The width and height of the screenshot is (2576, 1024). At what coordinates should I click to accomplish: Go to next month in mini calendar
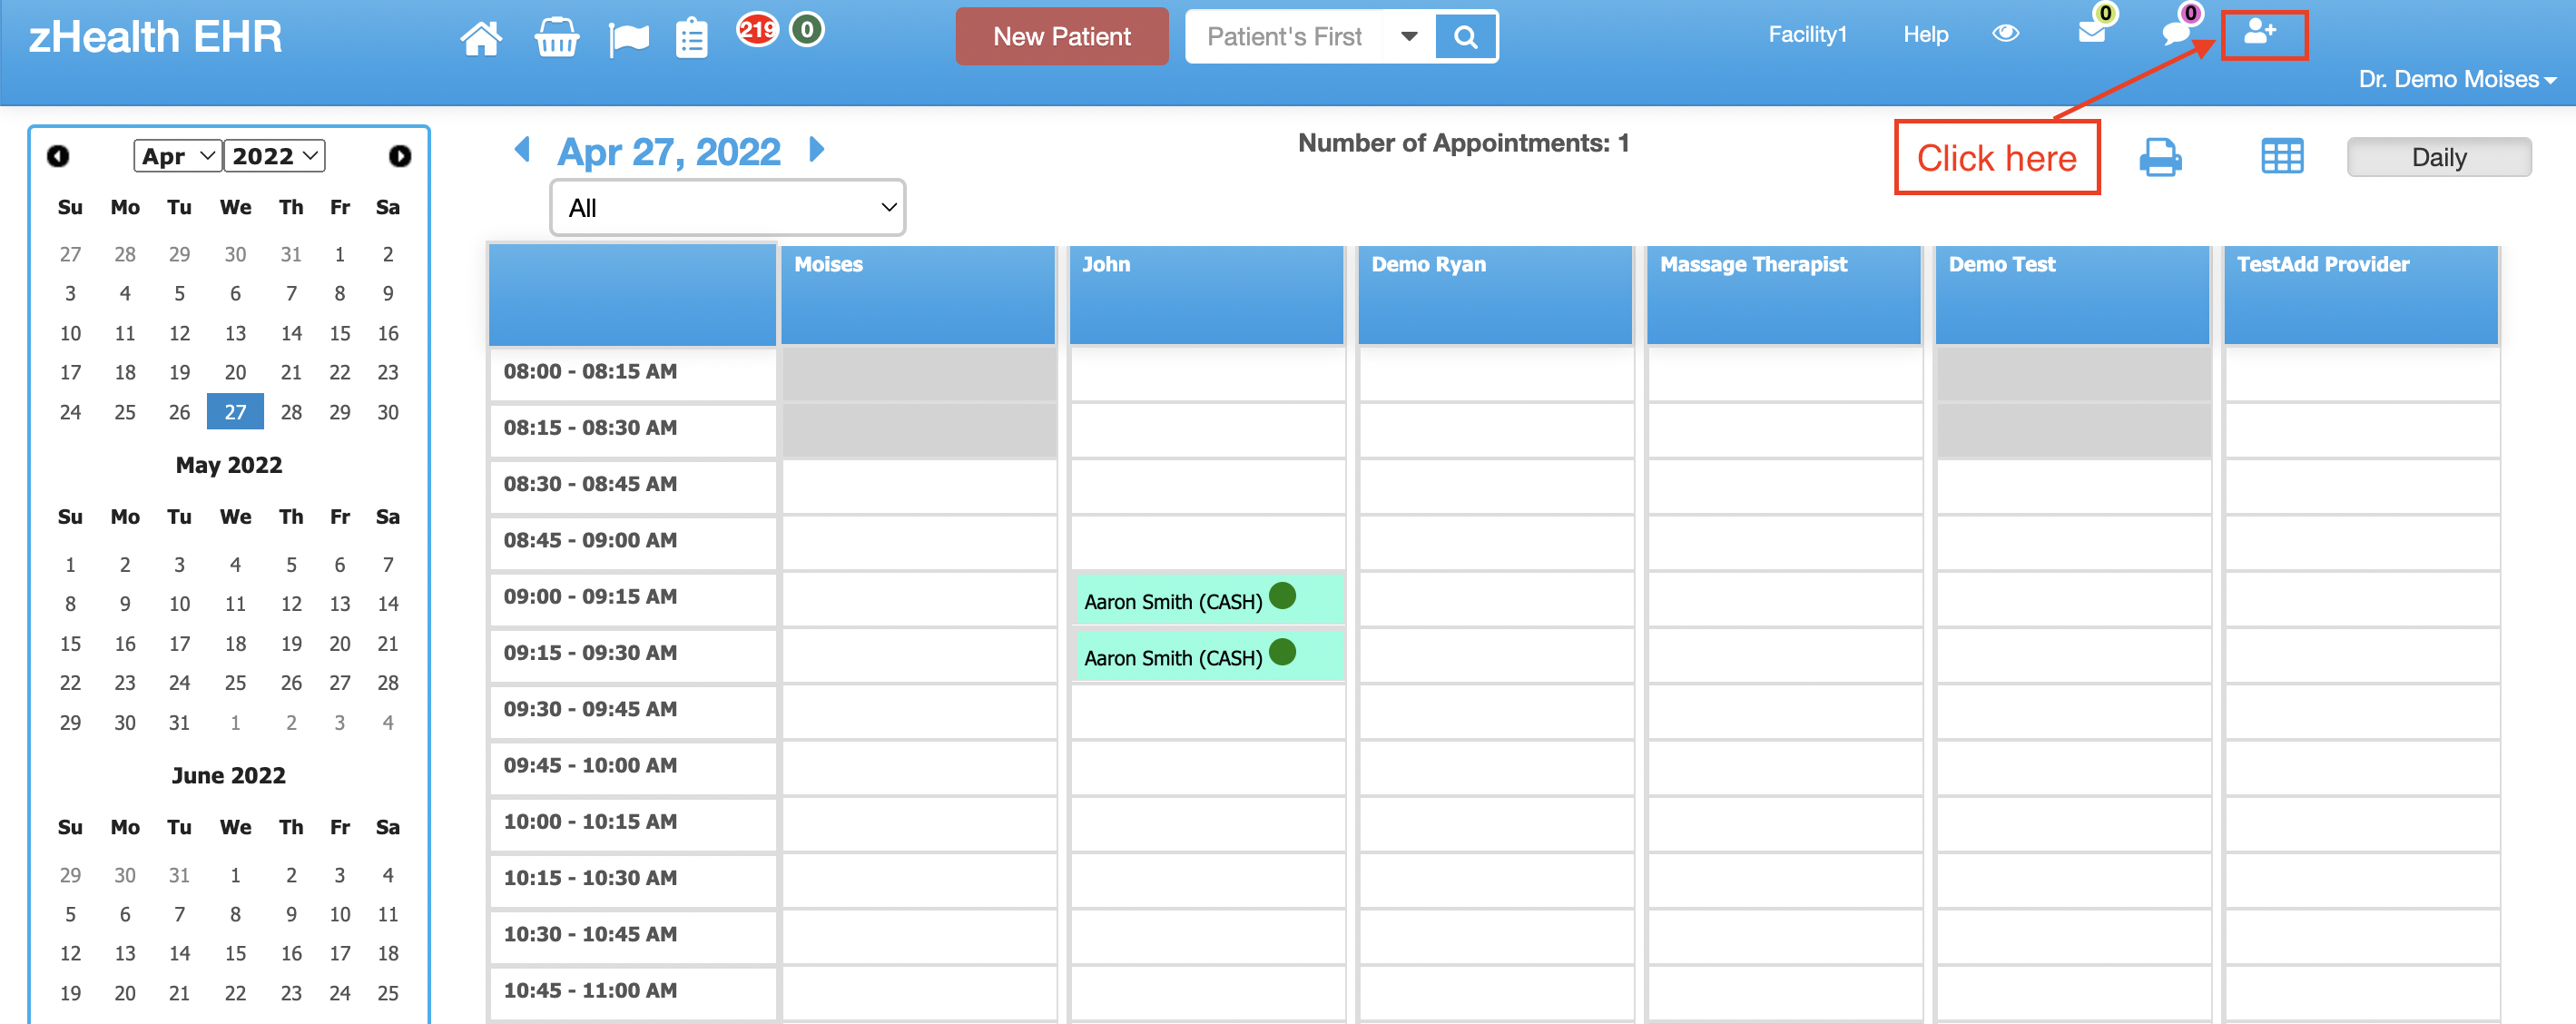(x=399, y=156)
